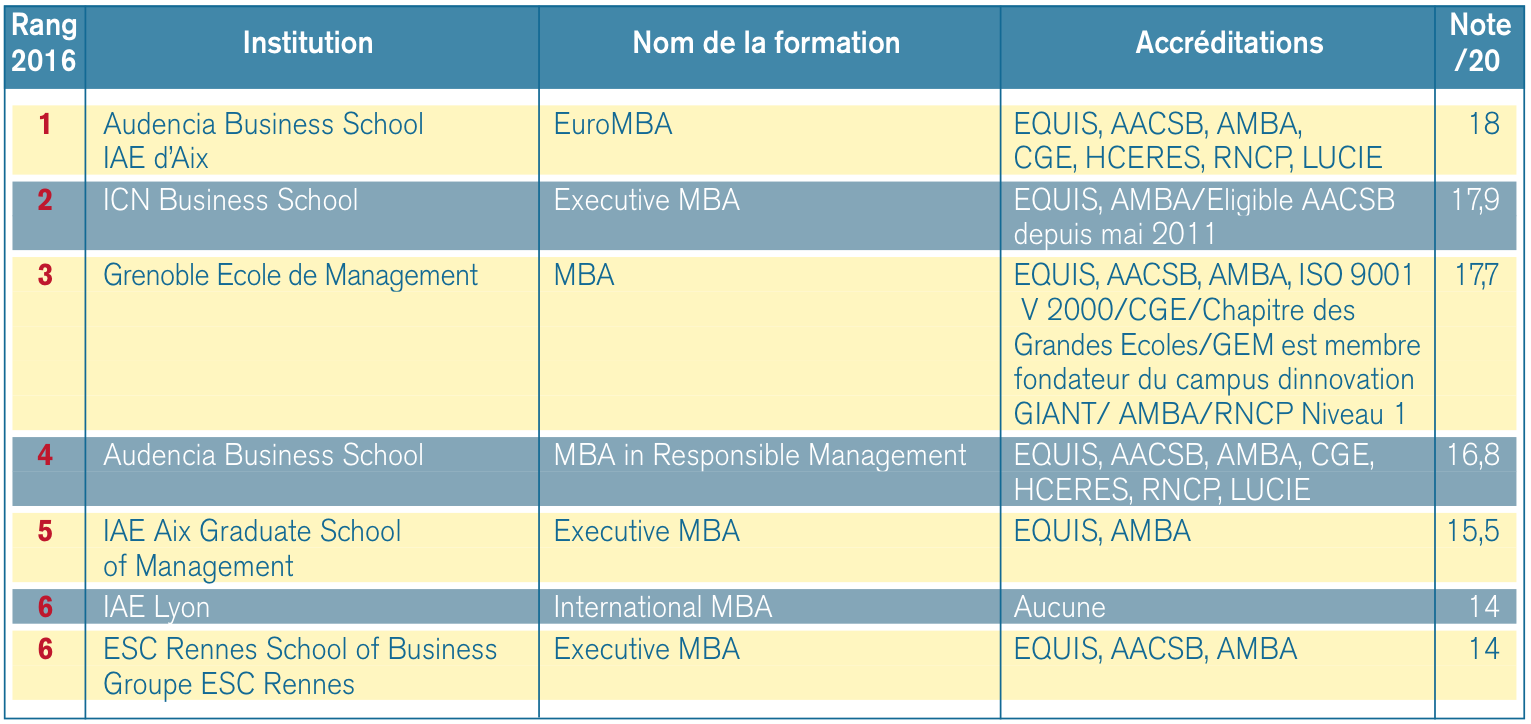Image resolution: width=1531 pixels, height=724 pixels.
Task: Click the EuroMBA program name
Action: (613, 124)
